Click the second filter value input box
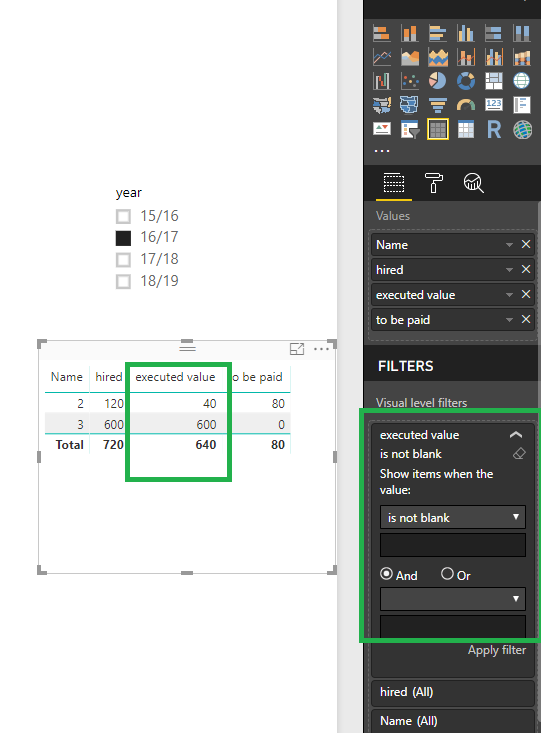The height and width of the screenshot is (733, 541). 453,627
